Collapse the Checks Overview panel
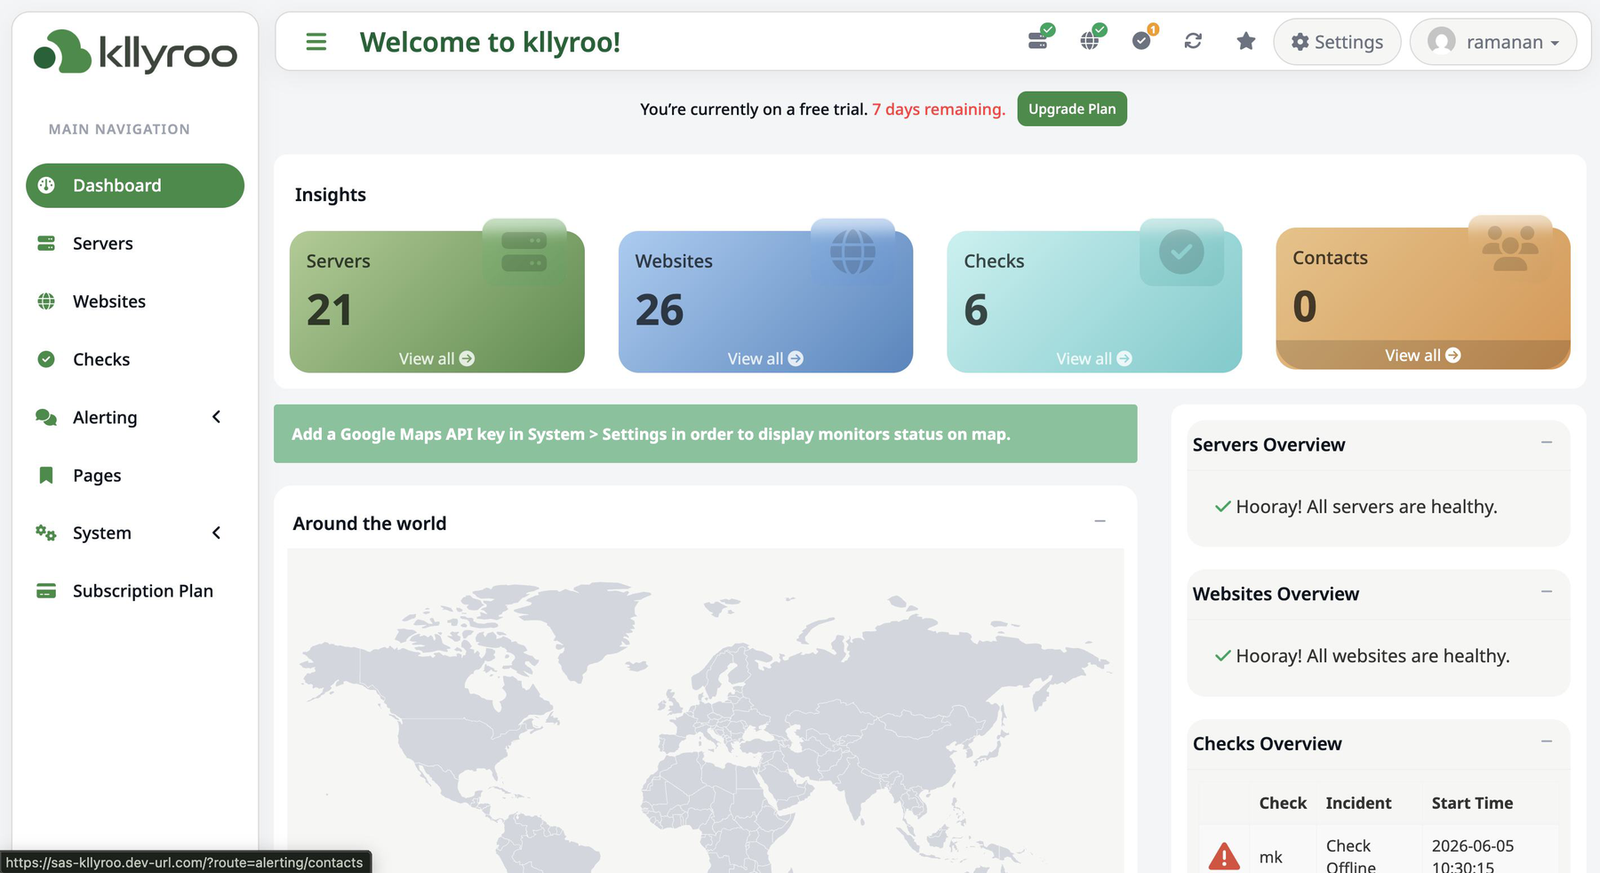The height and width of the screenshot is (873, 1600). pyautogui.click(x=1547, y=741)
